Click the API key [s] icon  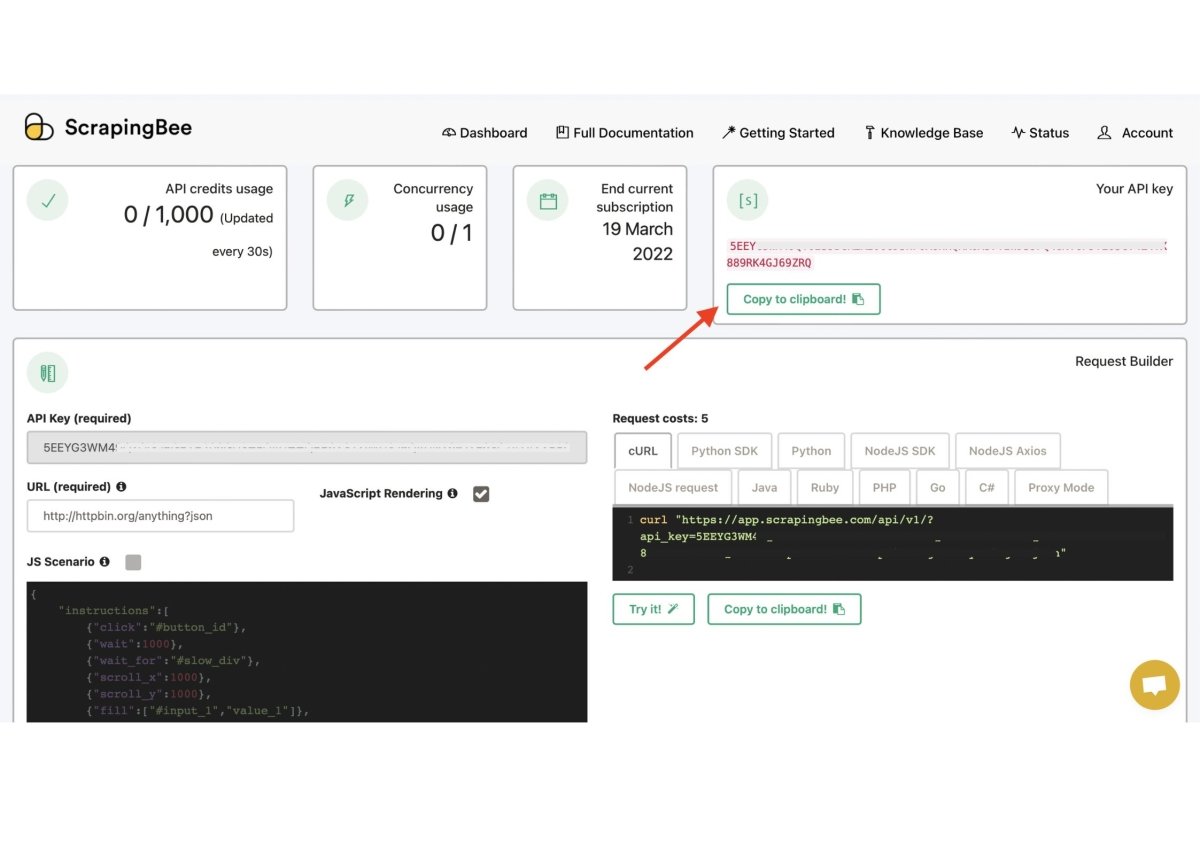click(748, 200)
